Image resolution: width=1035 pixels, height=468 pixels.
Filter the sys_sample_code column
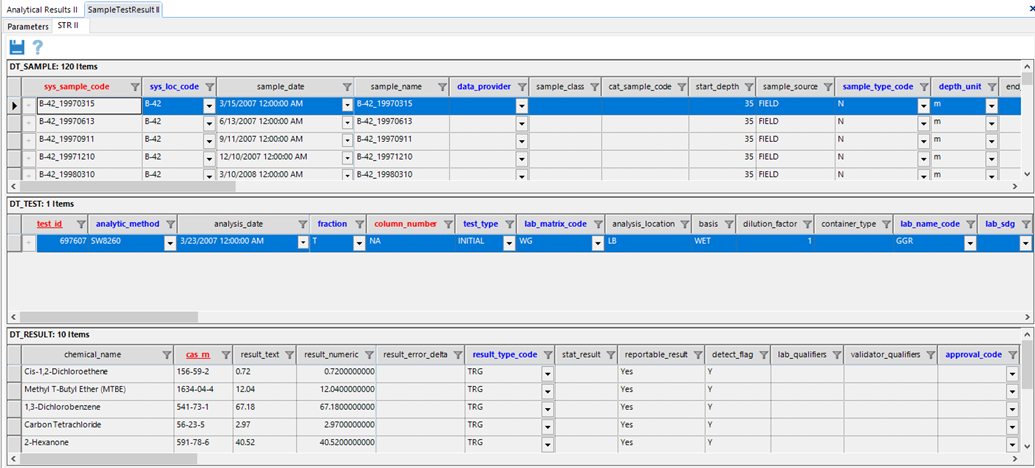(x=129, y=87)
